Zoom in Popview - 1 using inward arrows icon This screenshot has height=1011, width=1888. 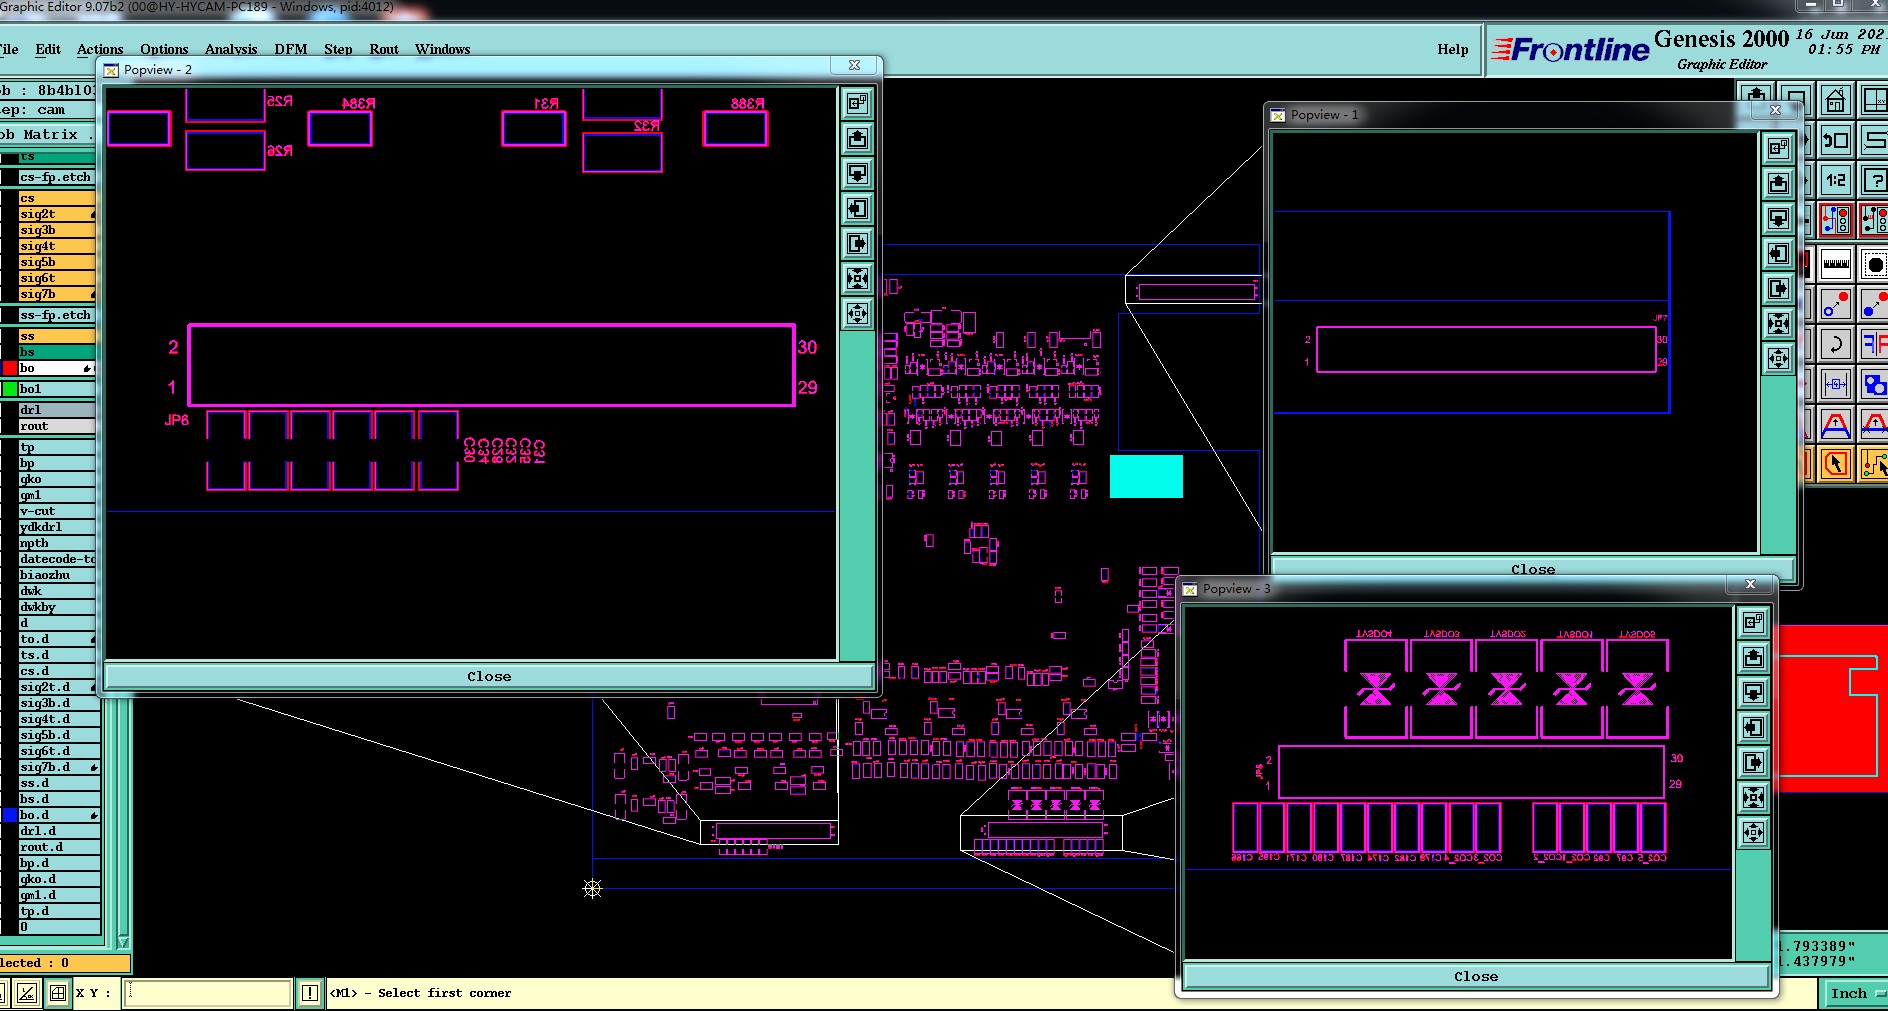1778,323
